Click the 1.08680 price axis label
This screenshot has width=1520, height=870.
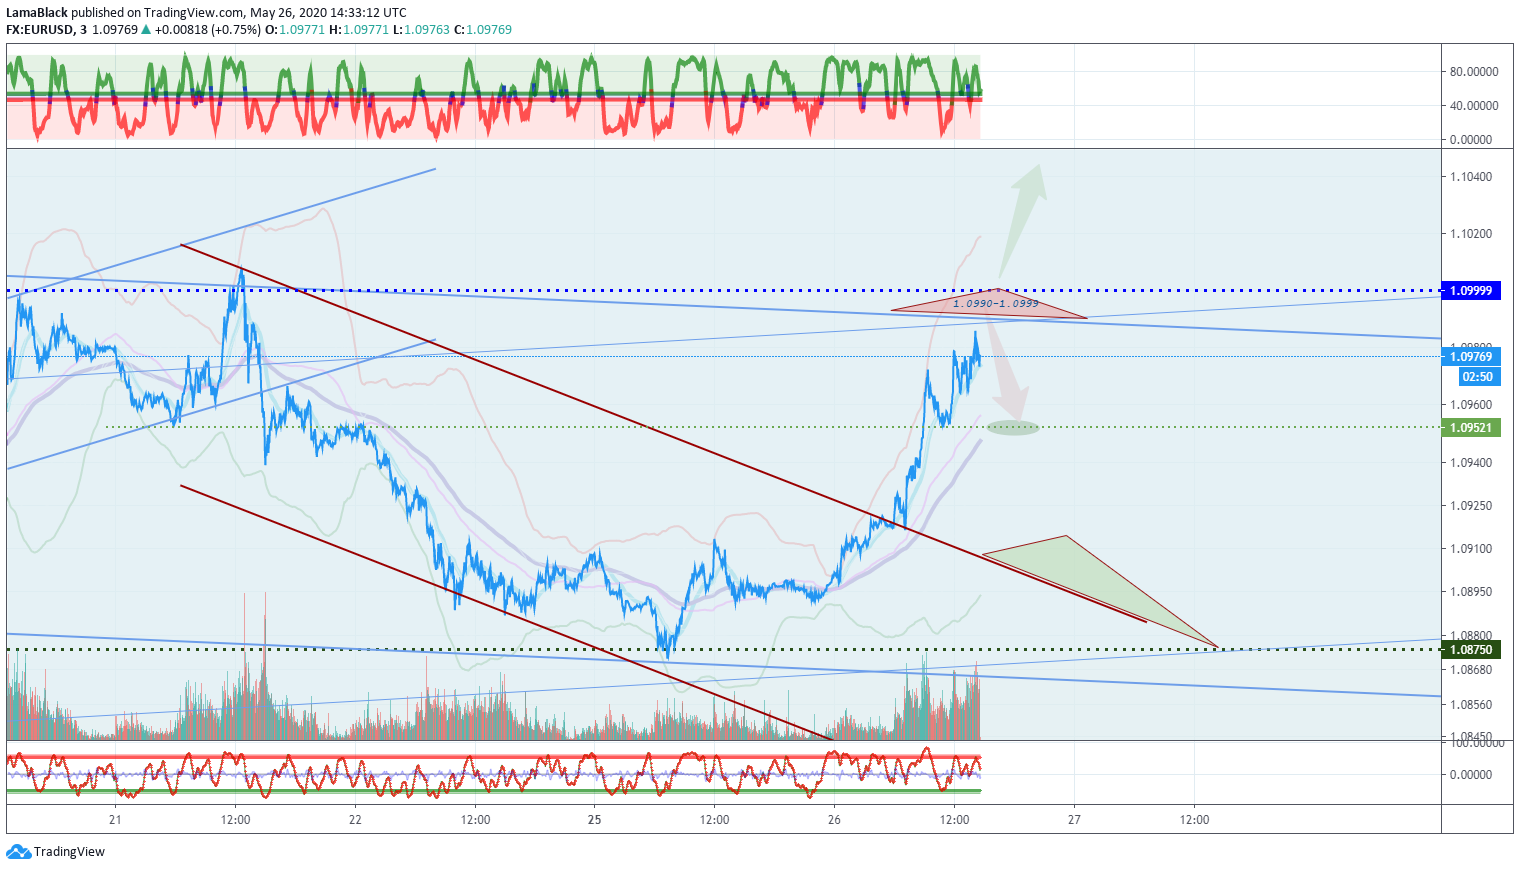[1471, 670]
